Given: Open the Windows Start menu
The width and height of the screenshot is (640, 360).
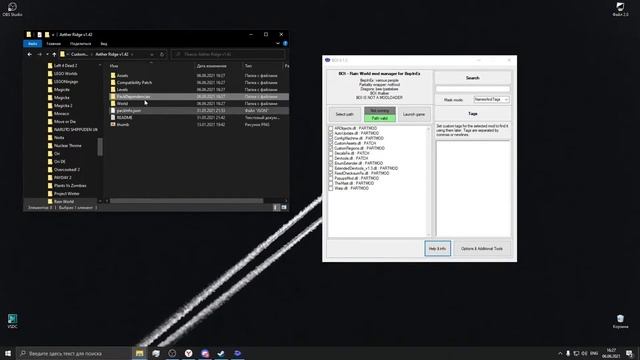Looking at the screenshot, I should point(8,353).
